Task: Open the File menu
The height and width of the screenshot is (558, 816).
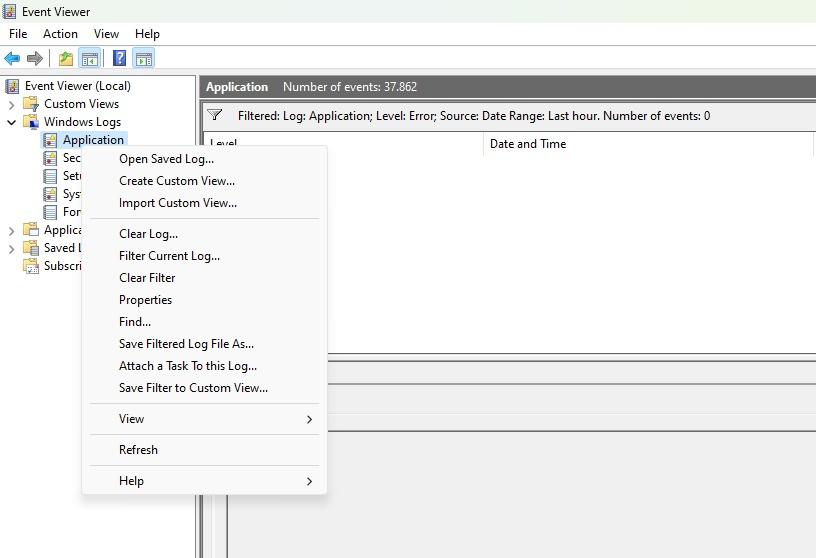Action: 18,34
